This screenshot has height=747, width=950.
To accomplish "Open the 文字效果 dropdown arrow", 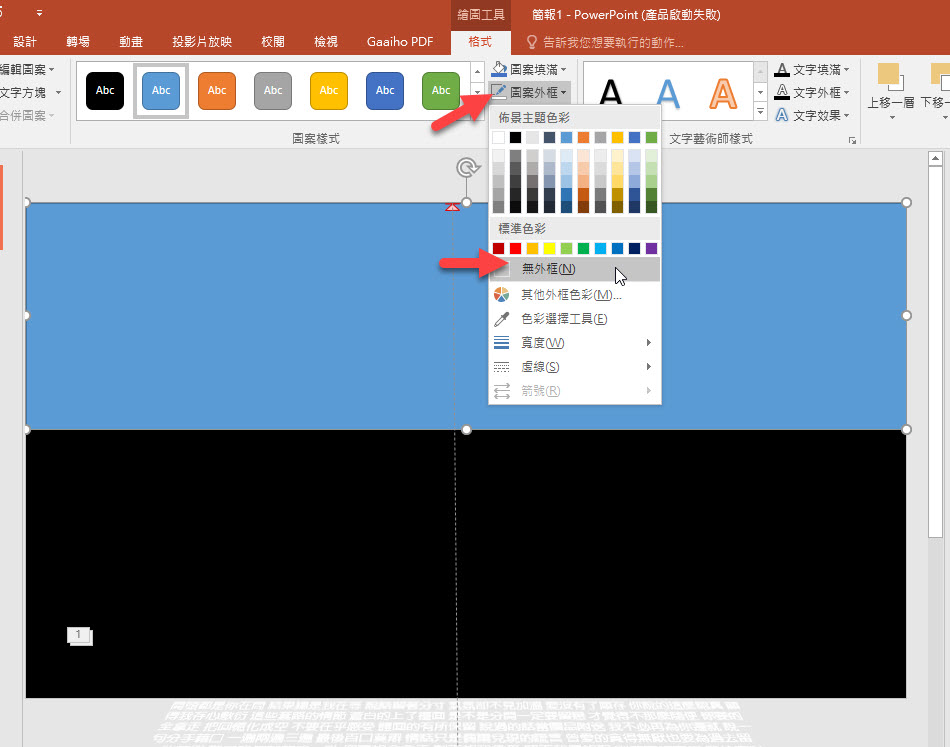I will 846,115.
